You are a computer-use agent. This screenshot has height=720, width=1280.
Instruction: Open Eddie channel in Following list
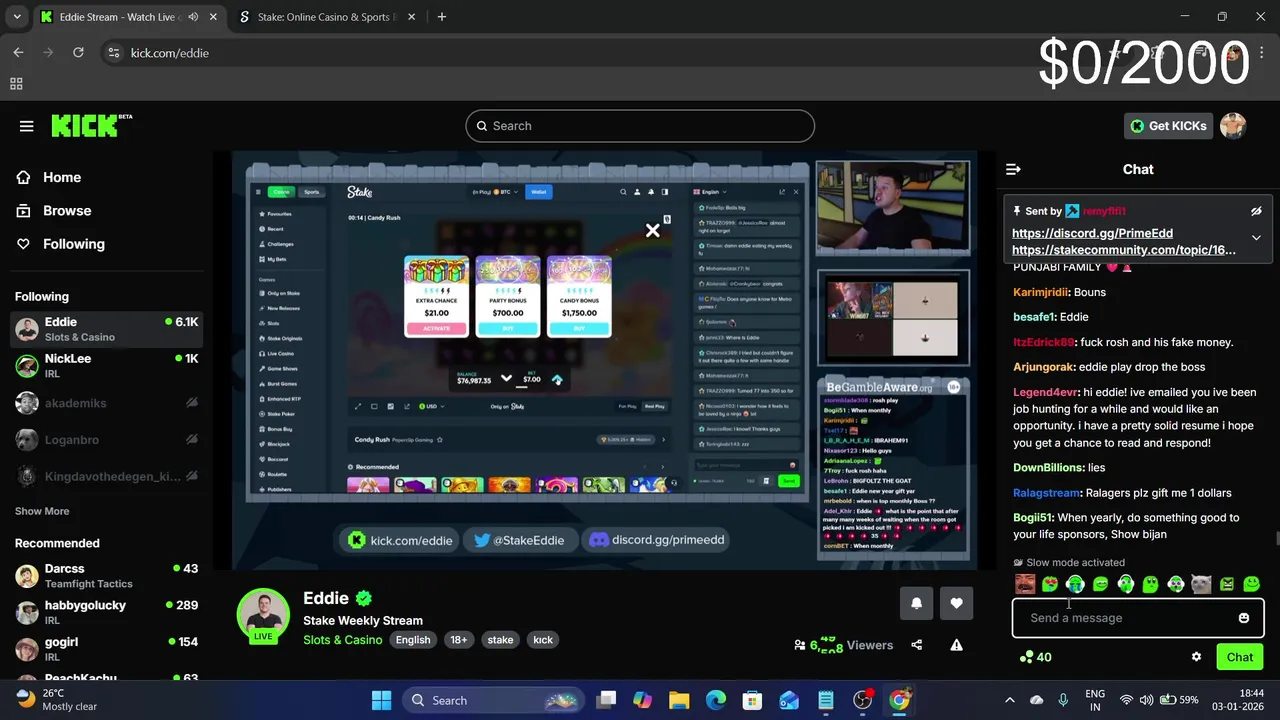(x=106, y=329)
